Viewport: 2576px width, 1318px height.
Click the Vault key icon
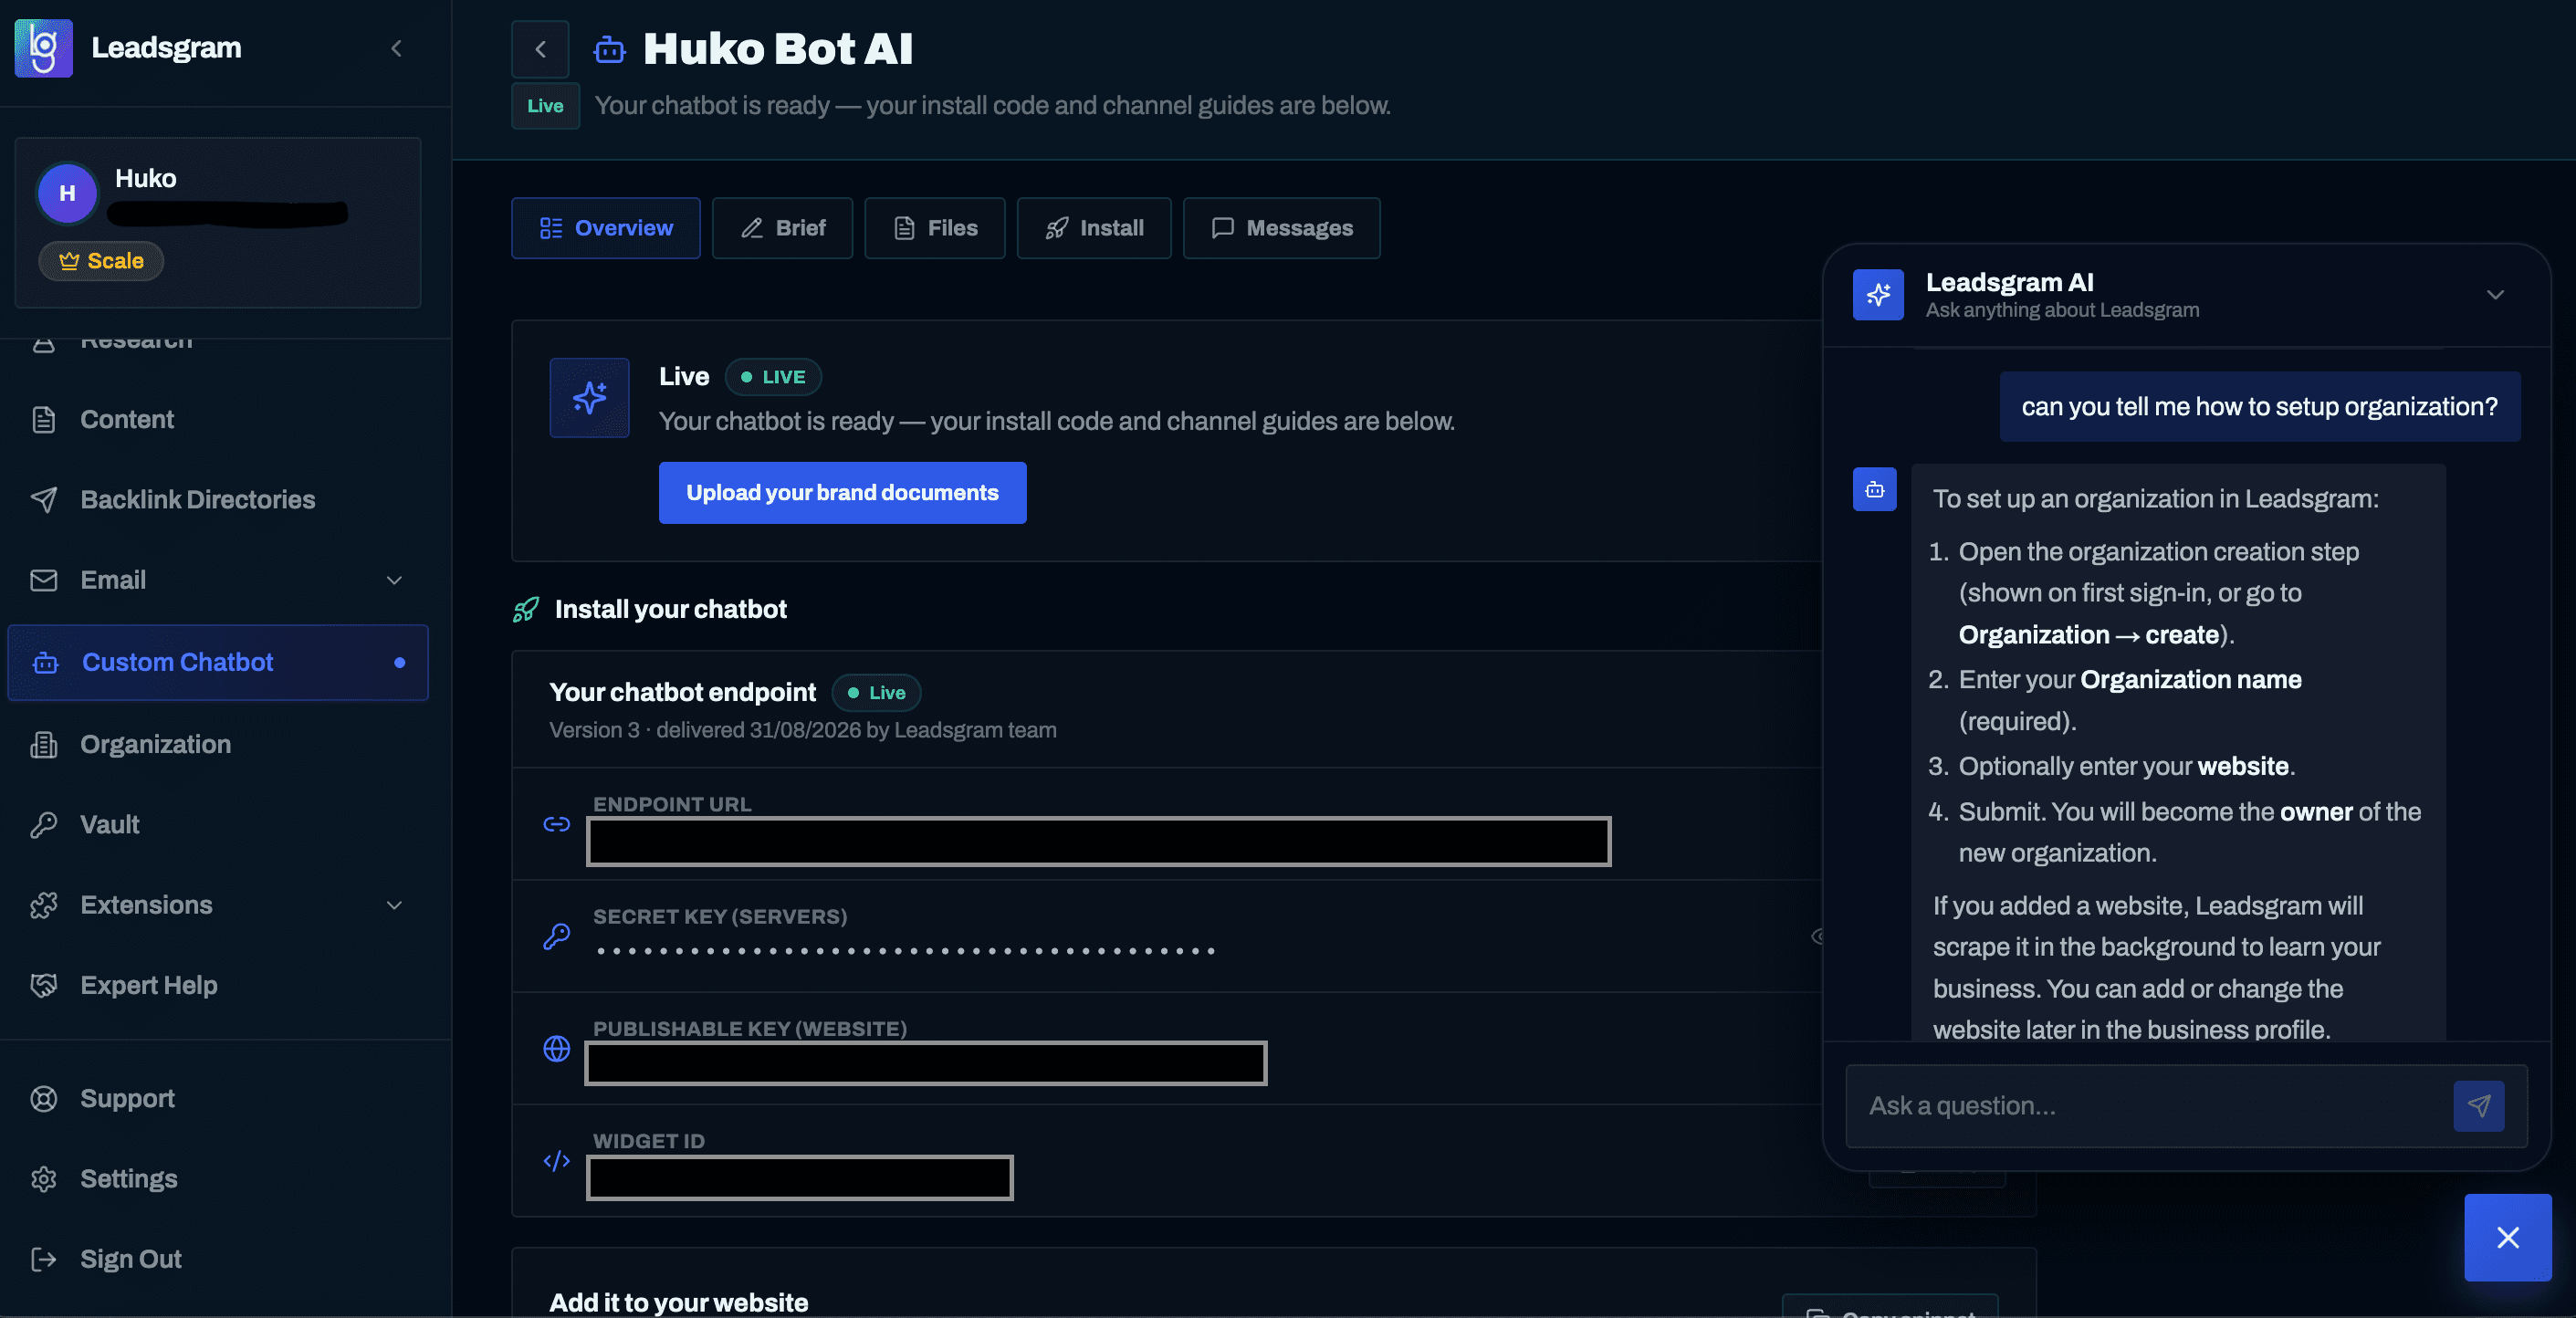click(43, 825)
